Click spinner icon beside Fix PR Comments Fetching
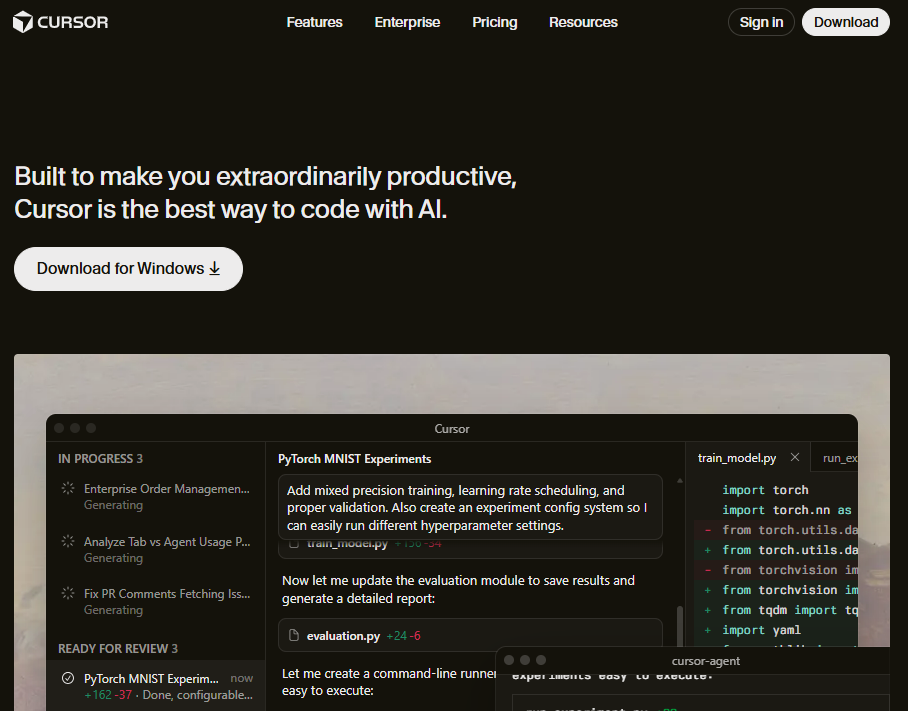 coord(68,593)
